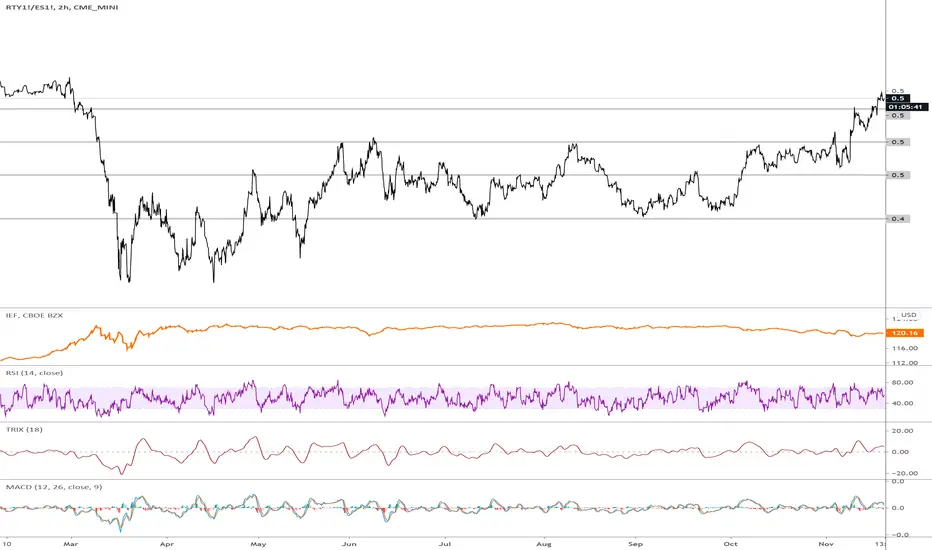Select the IEF, CBOE BZX pane label
932x550 pixels.
(34, 315)
